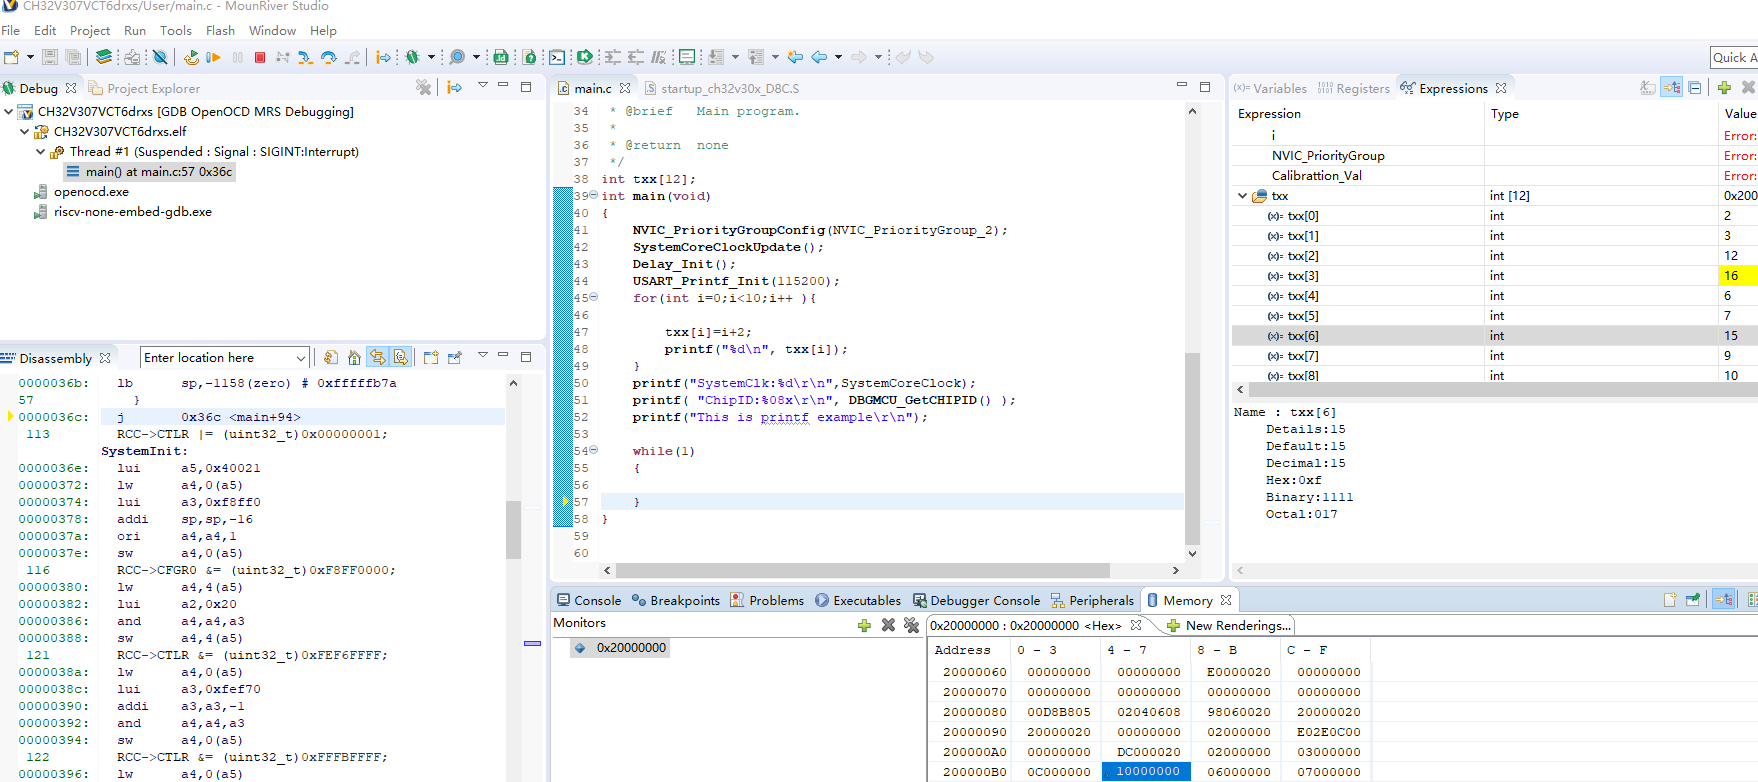The image size is (1758, 782).
Task: Open the Peripherals tab
Action: click(1092, 600)
